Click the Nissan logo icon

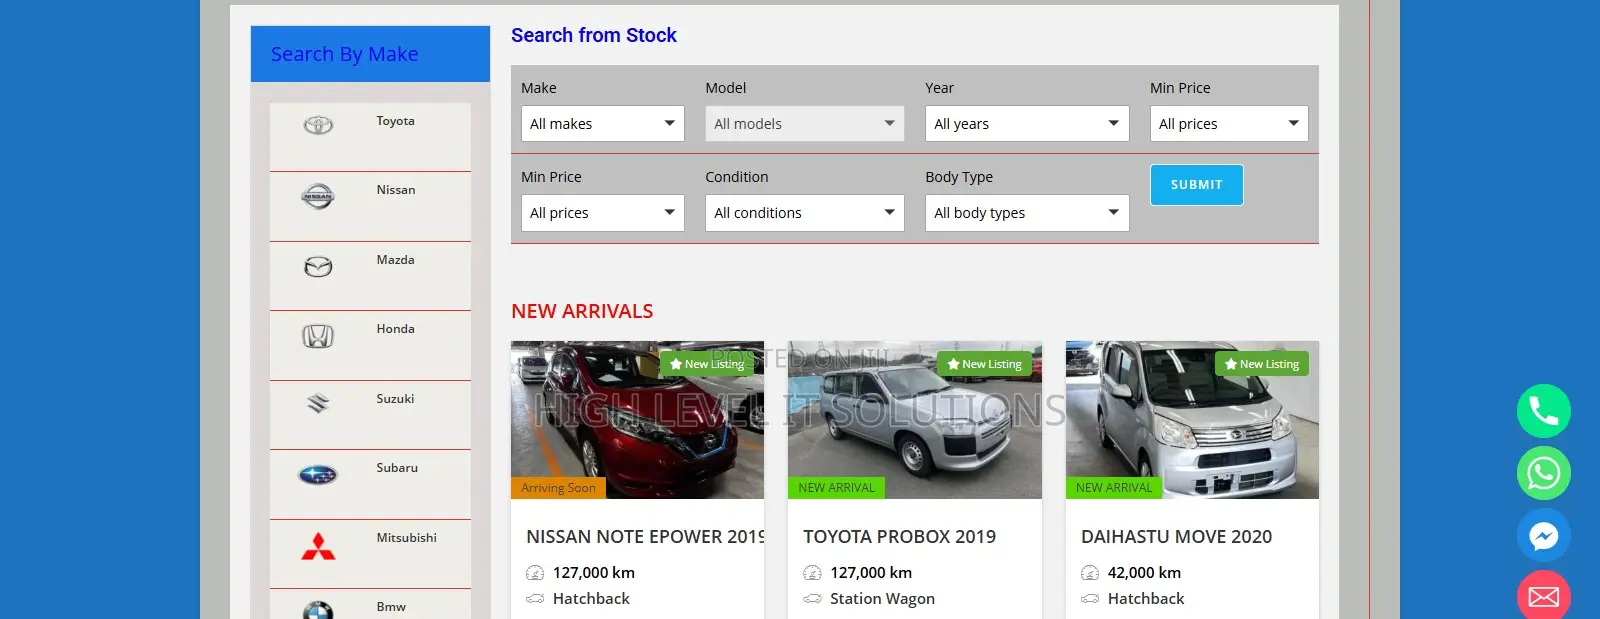point(318,196)
